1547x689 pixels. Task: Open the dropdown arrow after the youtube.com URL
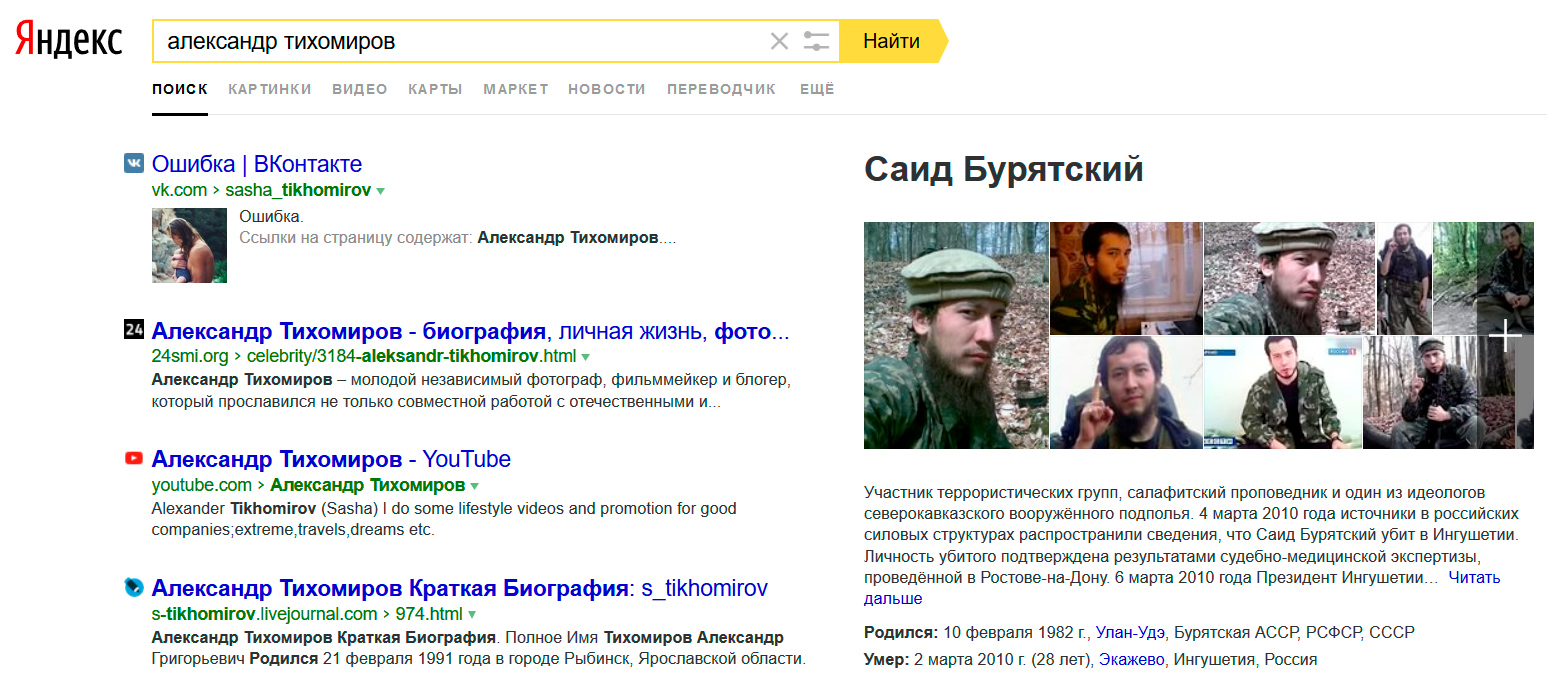(474, 486)
